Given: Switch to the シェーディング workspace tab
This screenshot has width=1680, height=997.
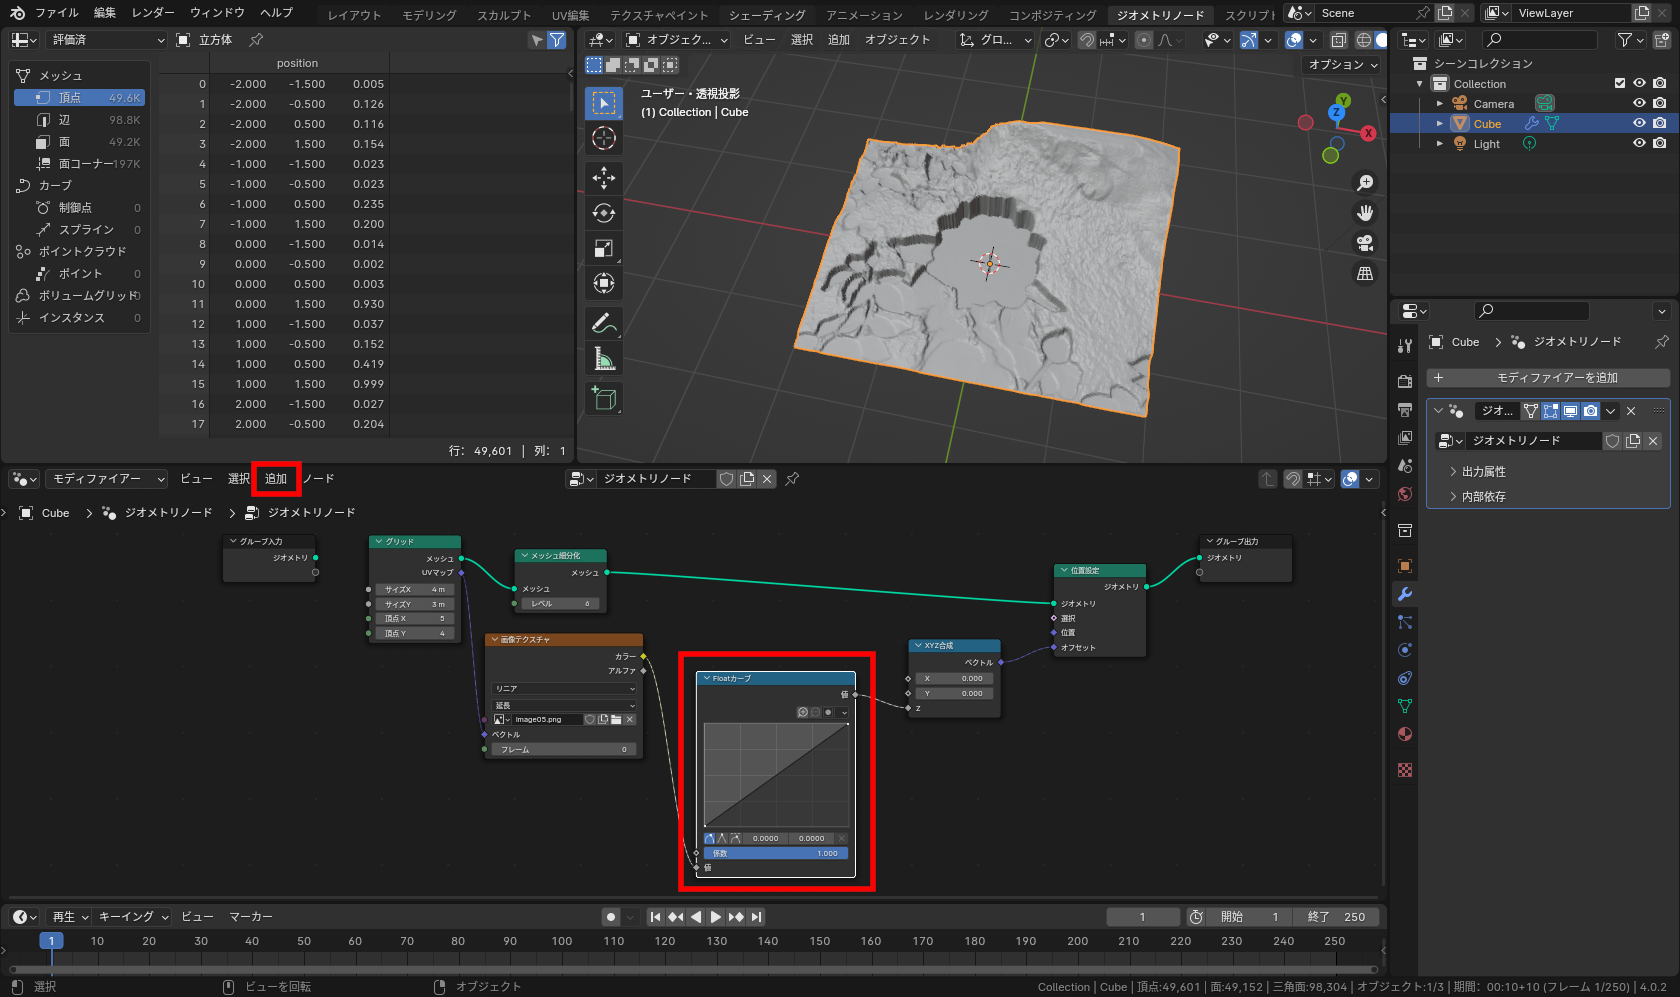Looking at the screenshot, I should (766, 15).
